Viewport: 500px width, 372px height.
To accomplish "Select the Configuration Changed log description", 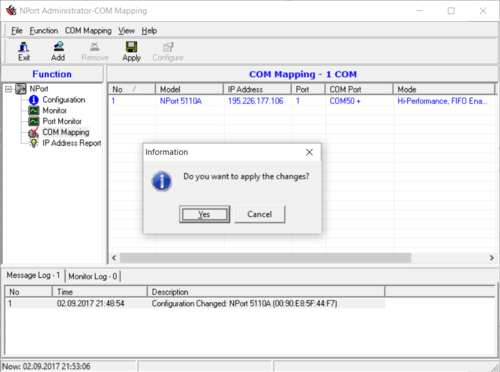I will pyautogui.click(x=244, y=304).
